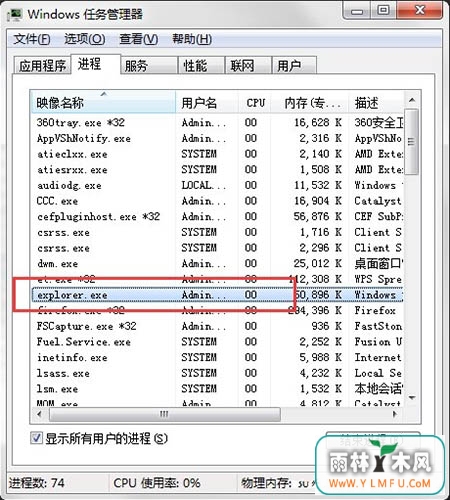Click the horizontal scrollbar thumb
Viewport: 450px width, 500px height.
[165, 414]
